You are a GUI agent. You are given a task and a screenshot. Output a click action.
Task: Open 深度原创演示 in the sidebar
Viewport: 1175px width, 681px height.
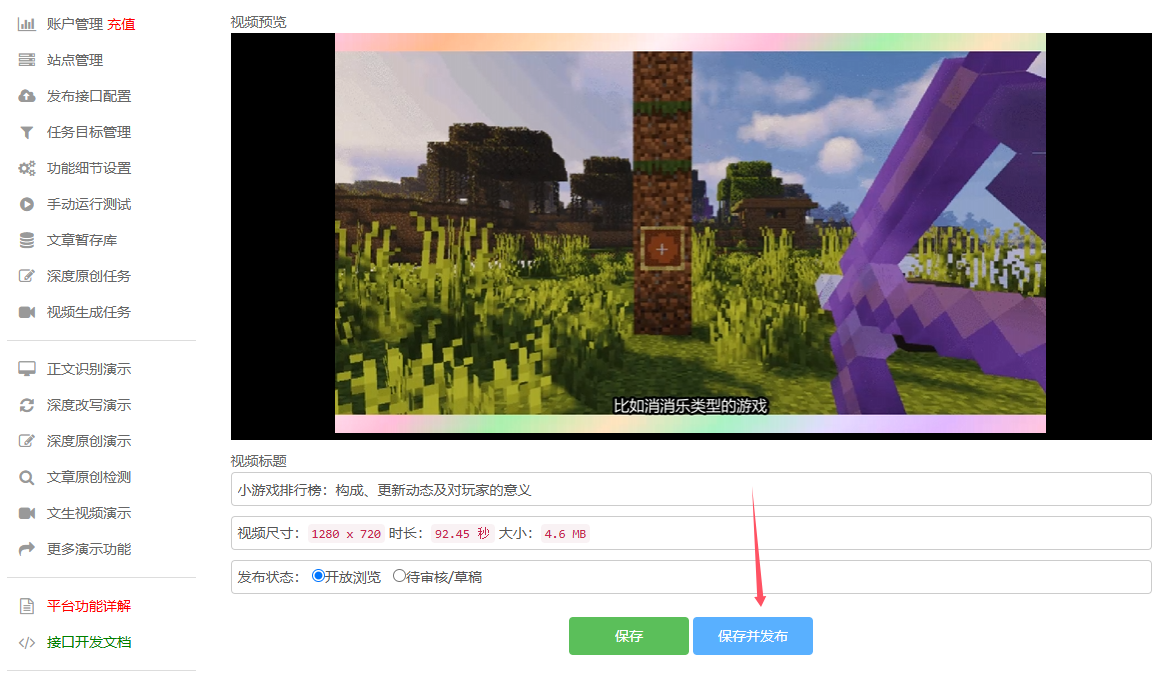pos(89,441)
